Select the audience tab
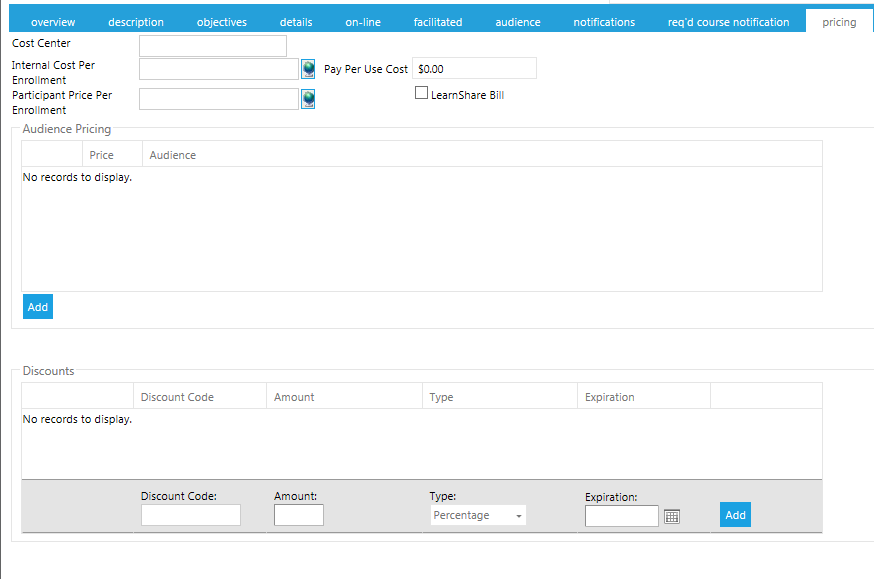This screenshot has width=874, height=579. tap(518, 22)
